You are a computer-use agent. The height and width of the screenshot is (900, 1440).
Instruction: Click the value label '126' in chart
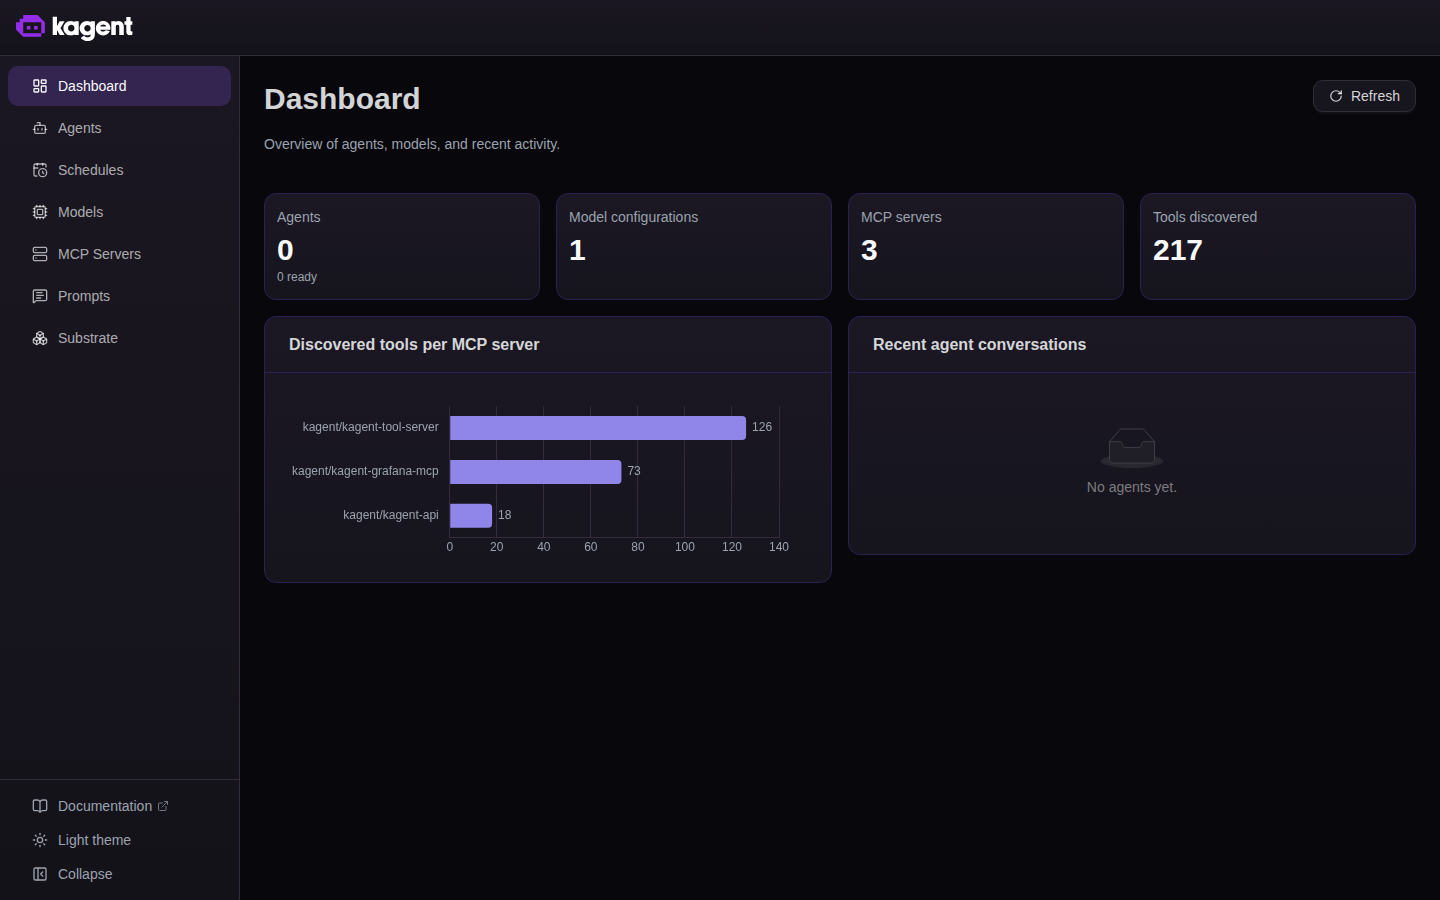[762, 427]
